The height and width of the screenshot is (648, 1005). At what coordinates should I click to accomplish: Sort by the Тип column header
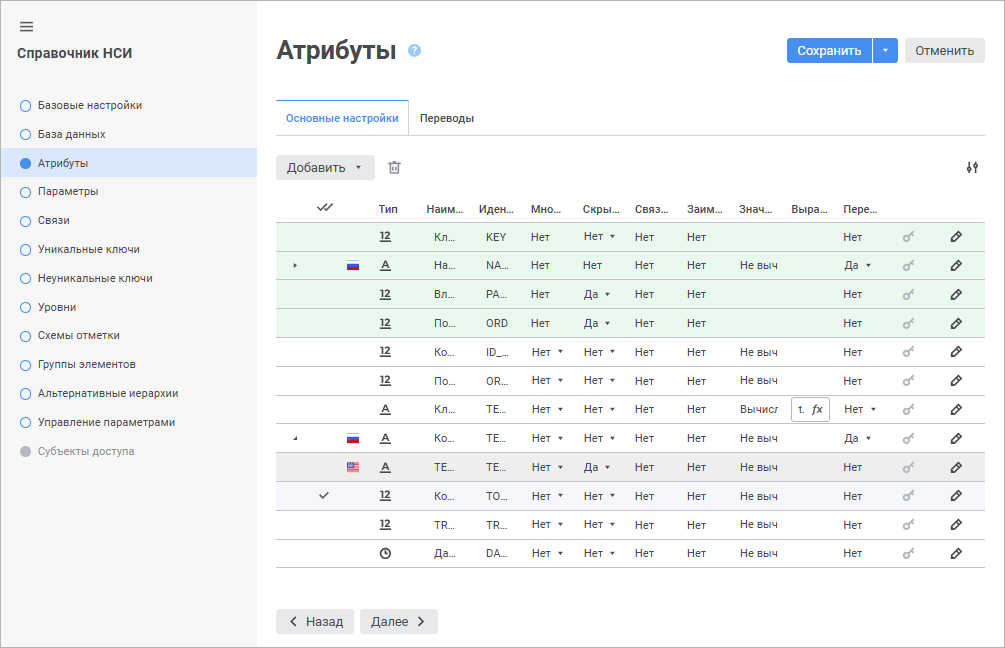pos(388,209)
